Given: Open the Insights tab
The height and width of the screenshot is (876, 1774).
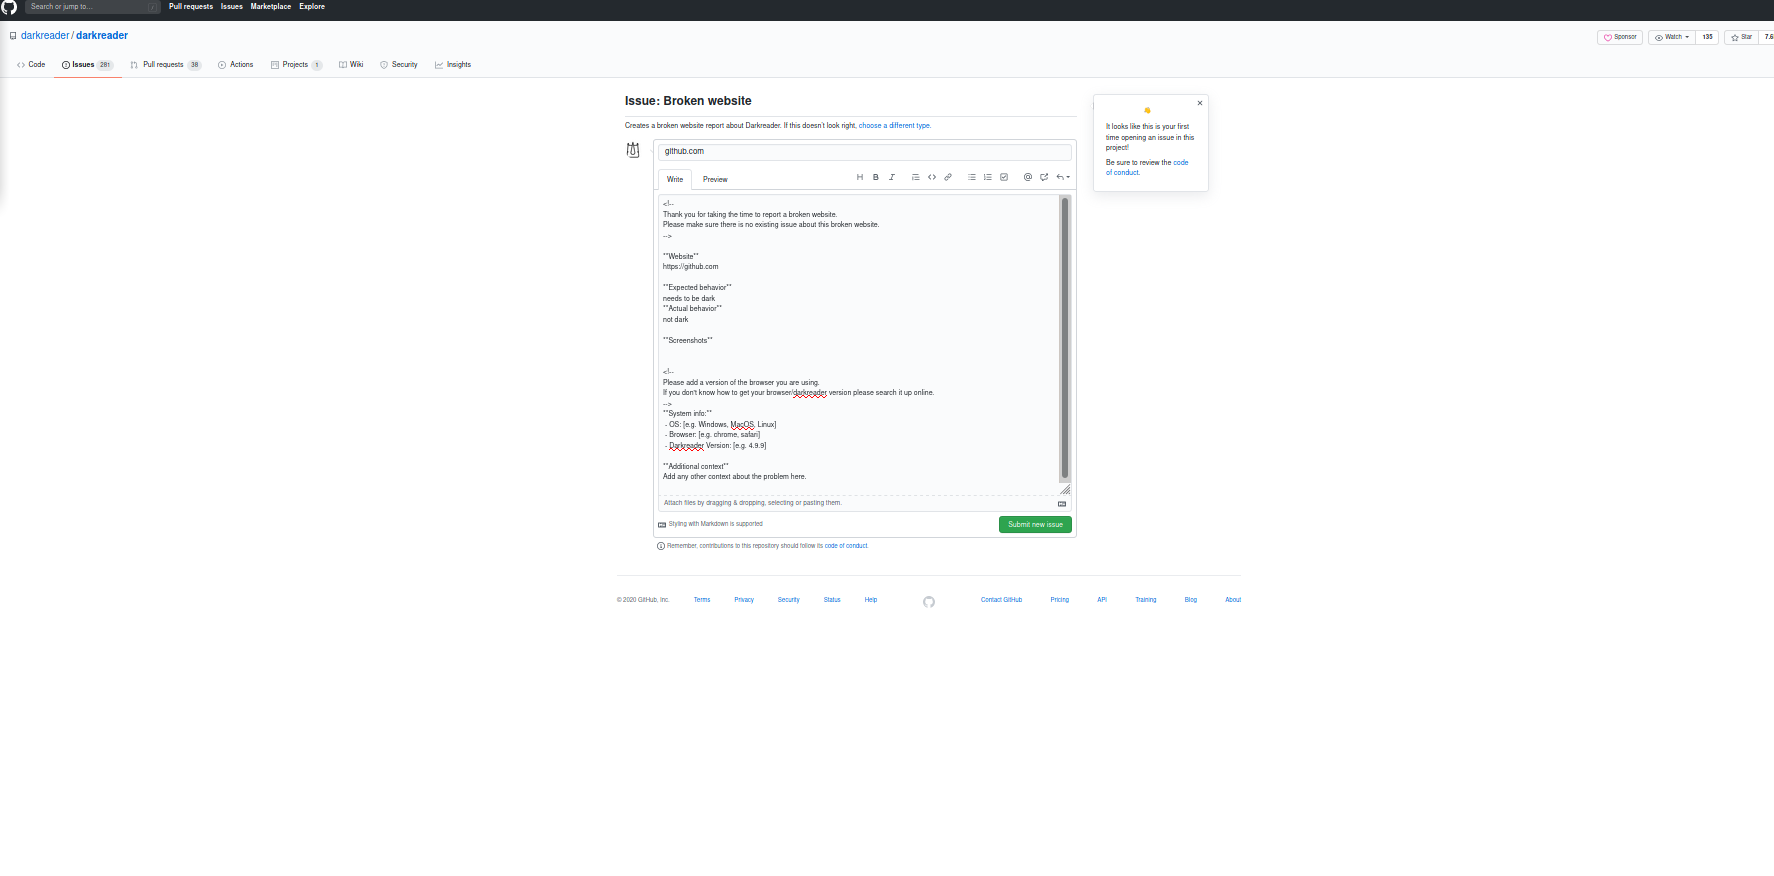Looking at the screenshot, I should (453, 65).
